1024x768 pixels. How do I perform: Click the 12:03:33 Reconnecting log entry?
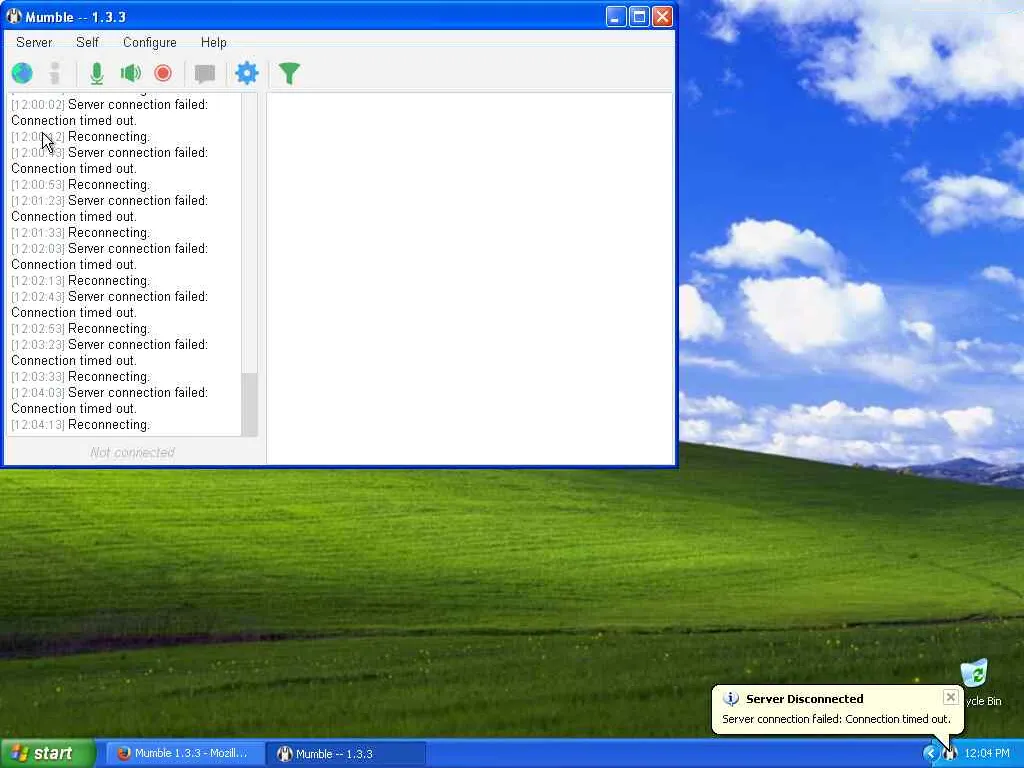(80, 377)
